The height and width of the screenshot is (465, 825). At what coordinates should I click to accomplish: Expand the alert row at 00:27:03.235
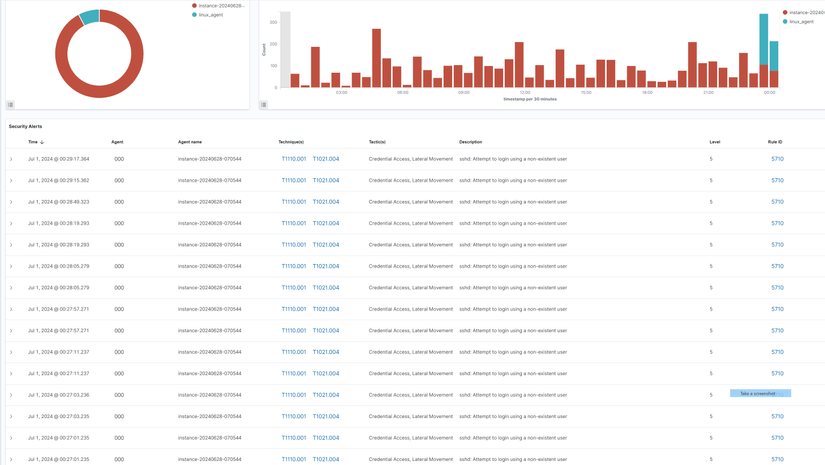[x=11, y=417]
